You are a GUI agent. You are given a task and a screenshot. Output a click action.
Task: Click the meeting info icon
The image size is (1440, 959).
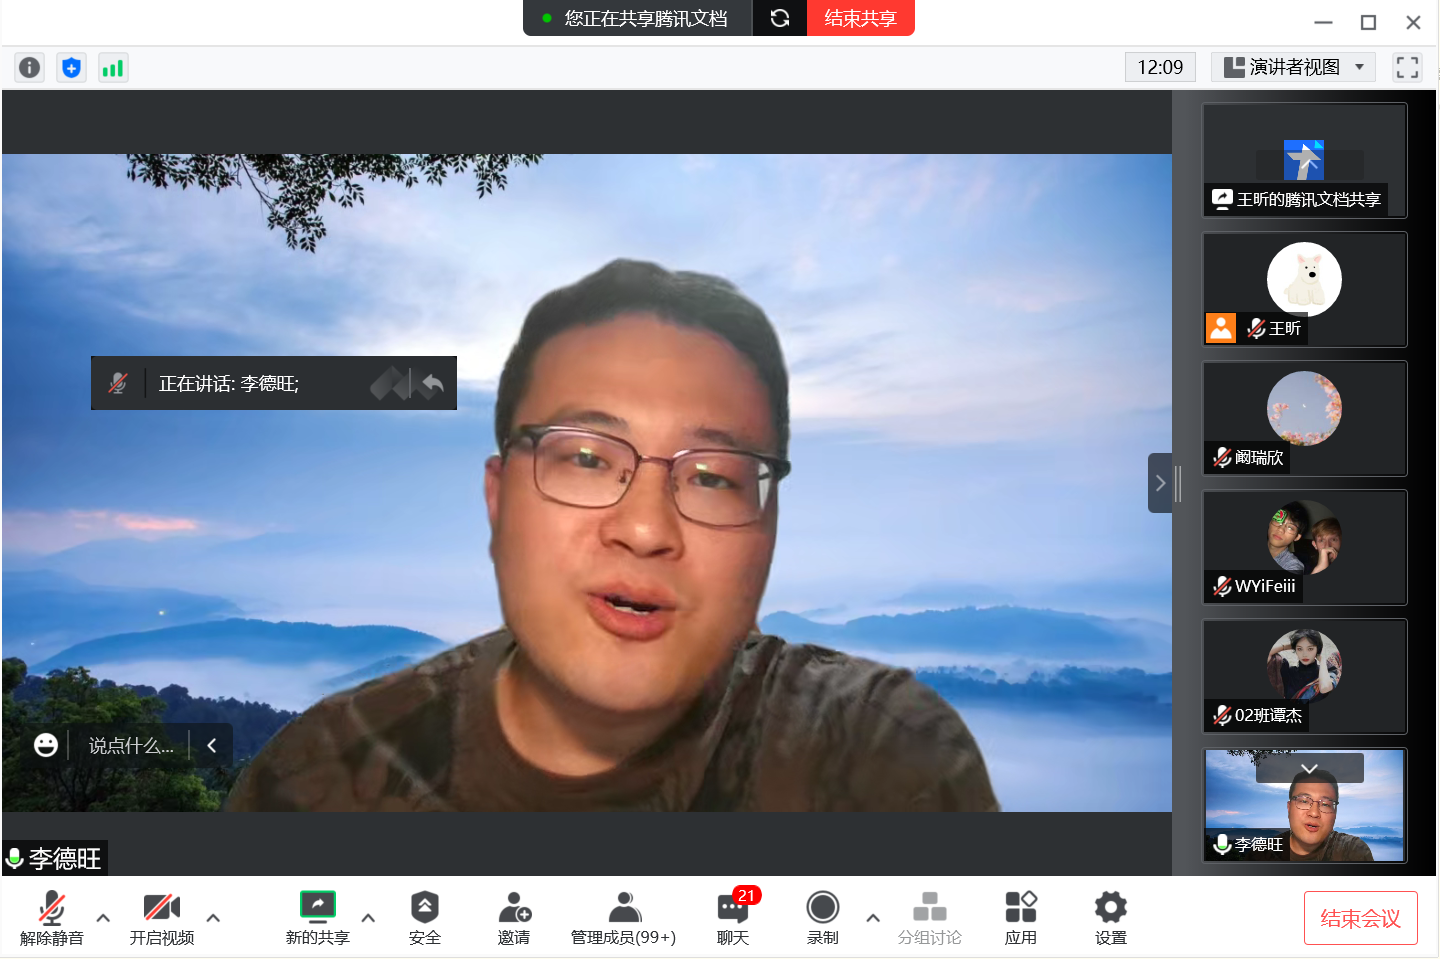click(30, 68)
